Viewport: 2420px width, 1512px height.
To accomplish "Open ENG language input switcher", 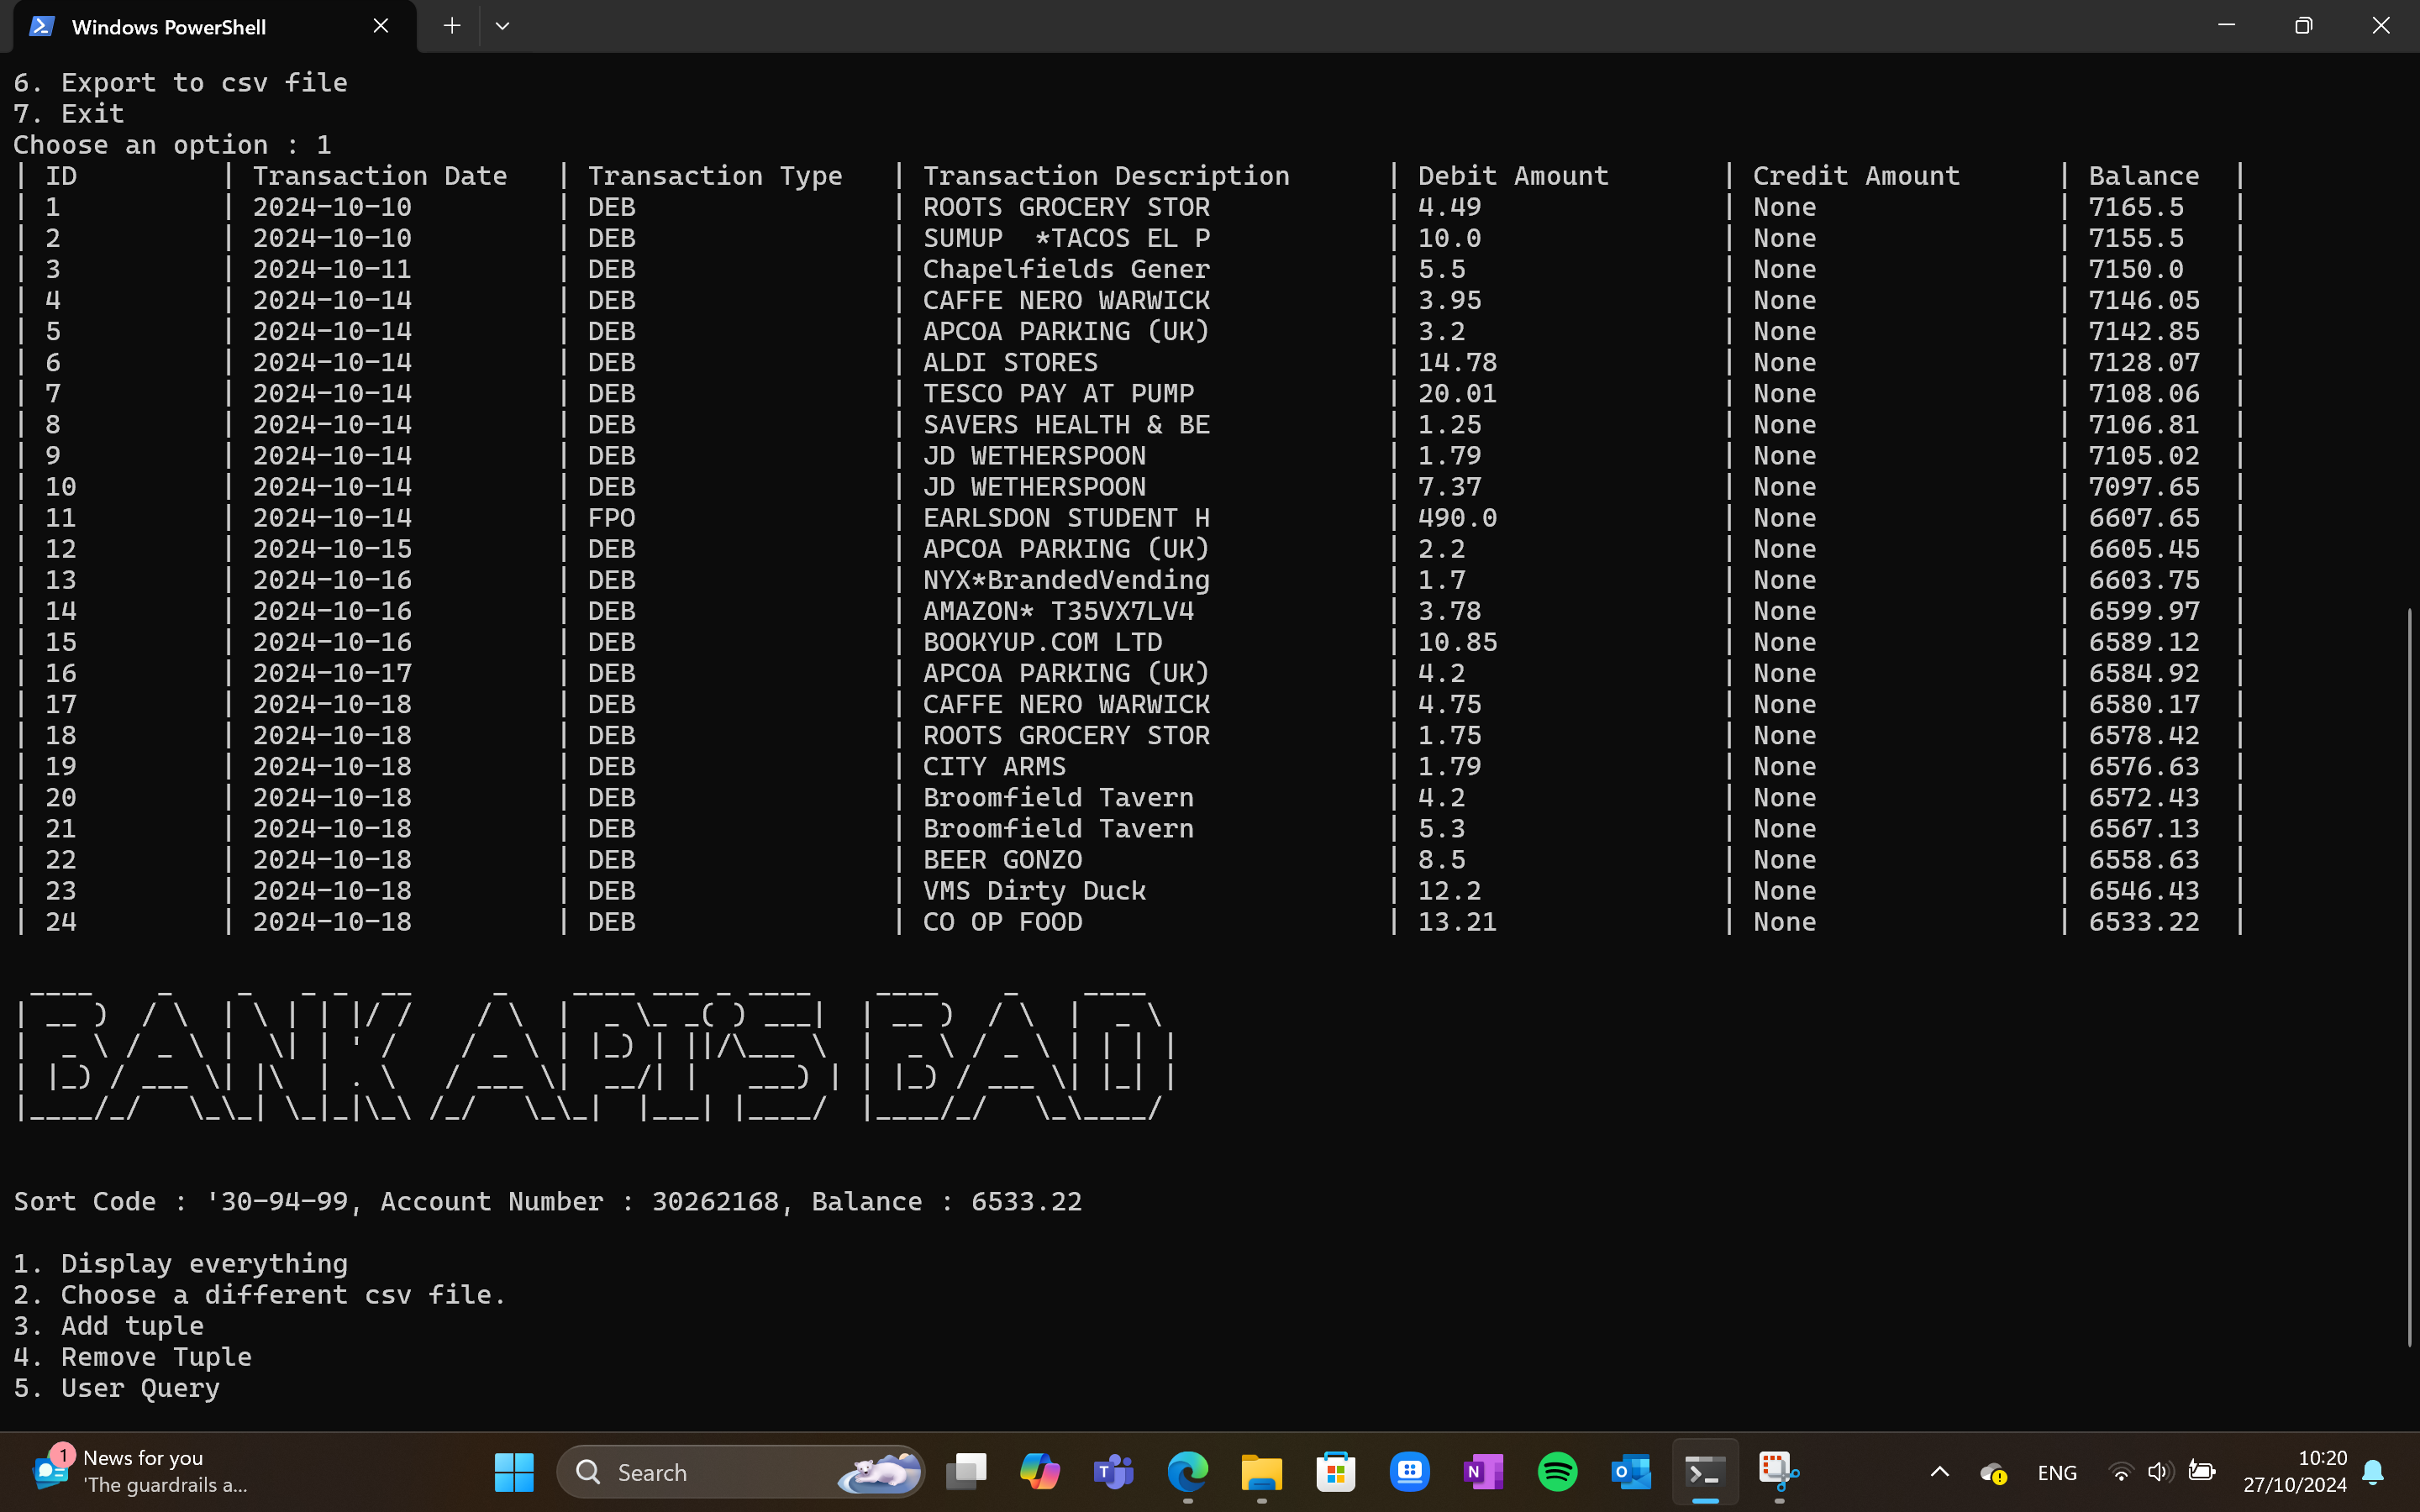I will 2057,1472.
